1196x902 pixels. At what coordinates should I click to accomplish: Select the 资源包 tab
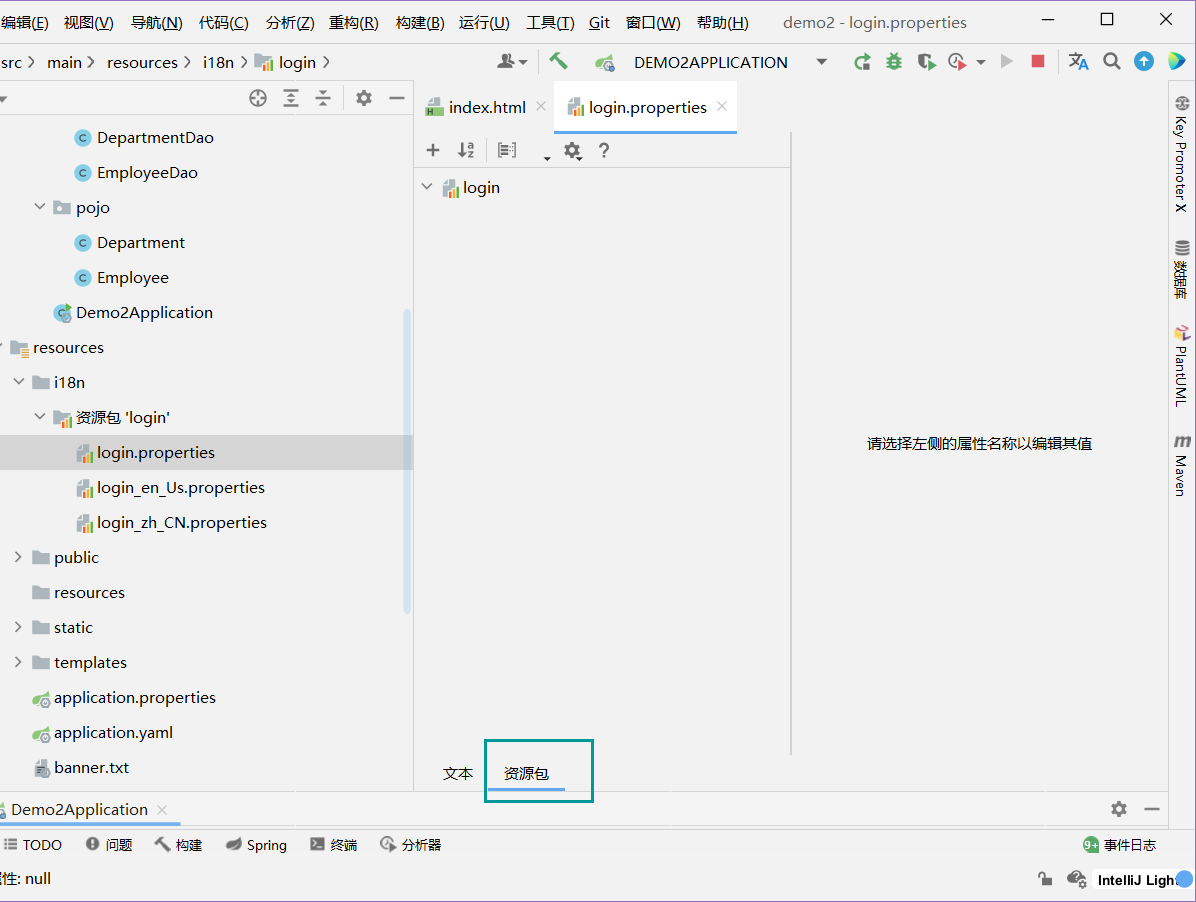[526, 773]
